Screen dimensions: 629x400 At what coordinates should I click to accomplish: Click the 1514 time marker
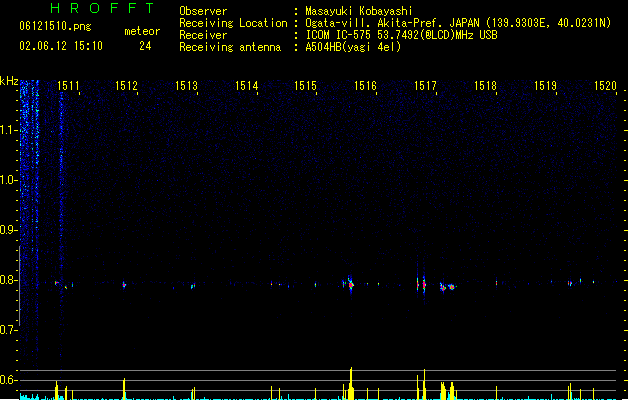point(246,86)
